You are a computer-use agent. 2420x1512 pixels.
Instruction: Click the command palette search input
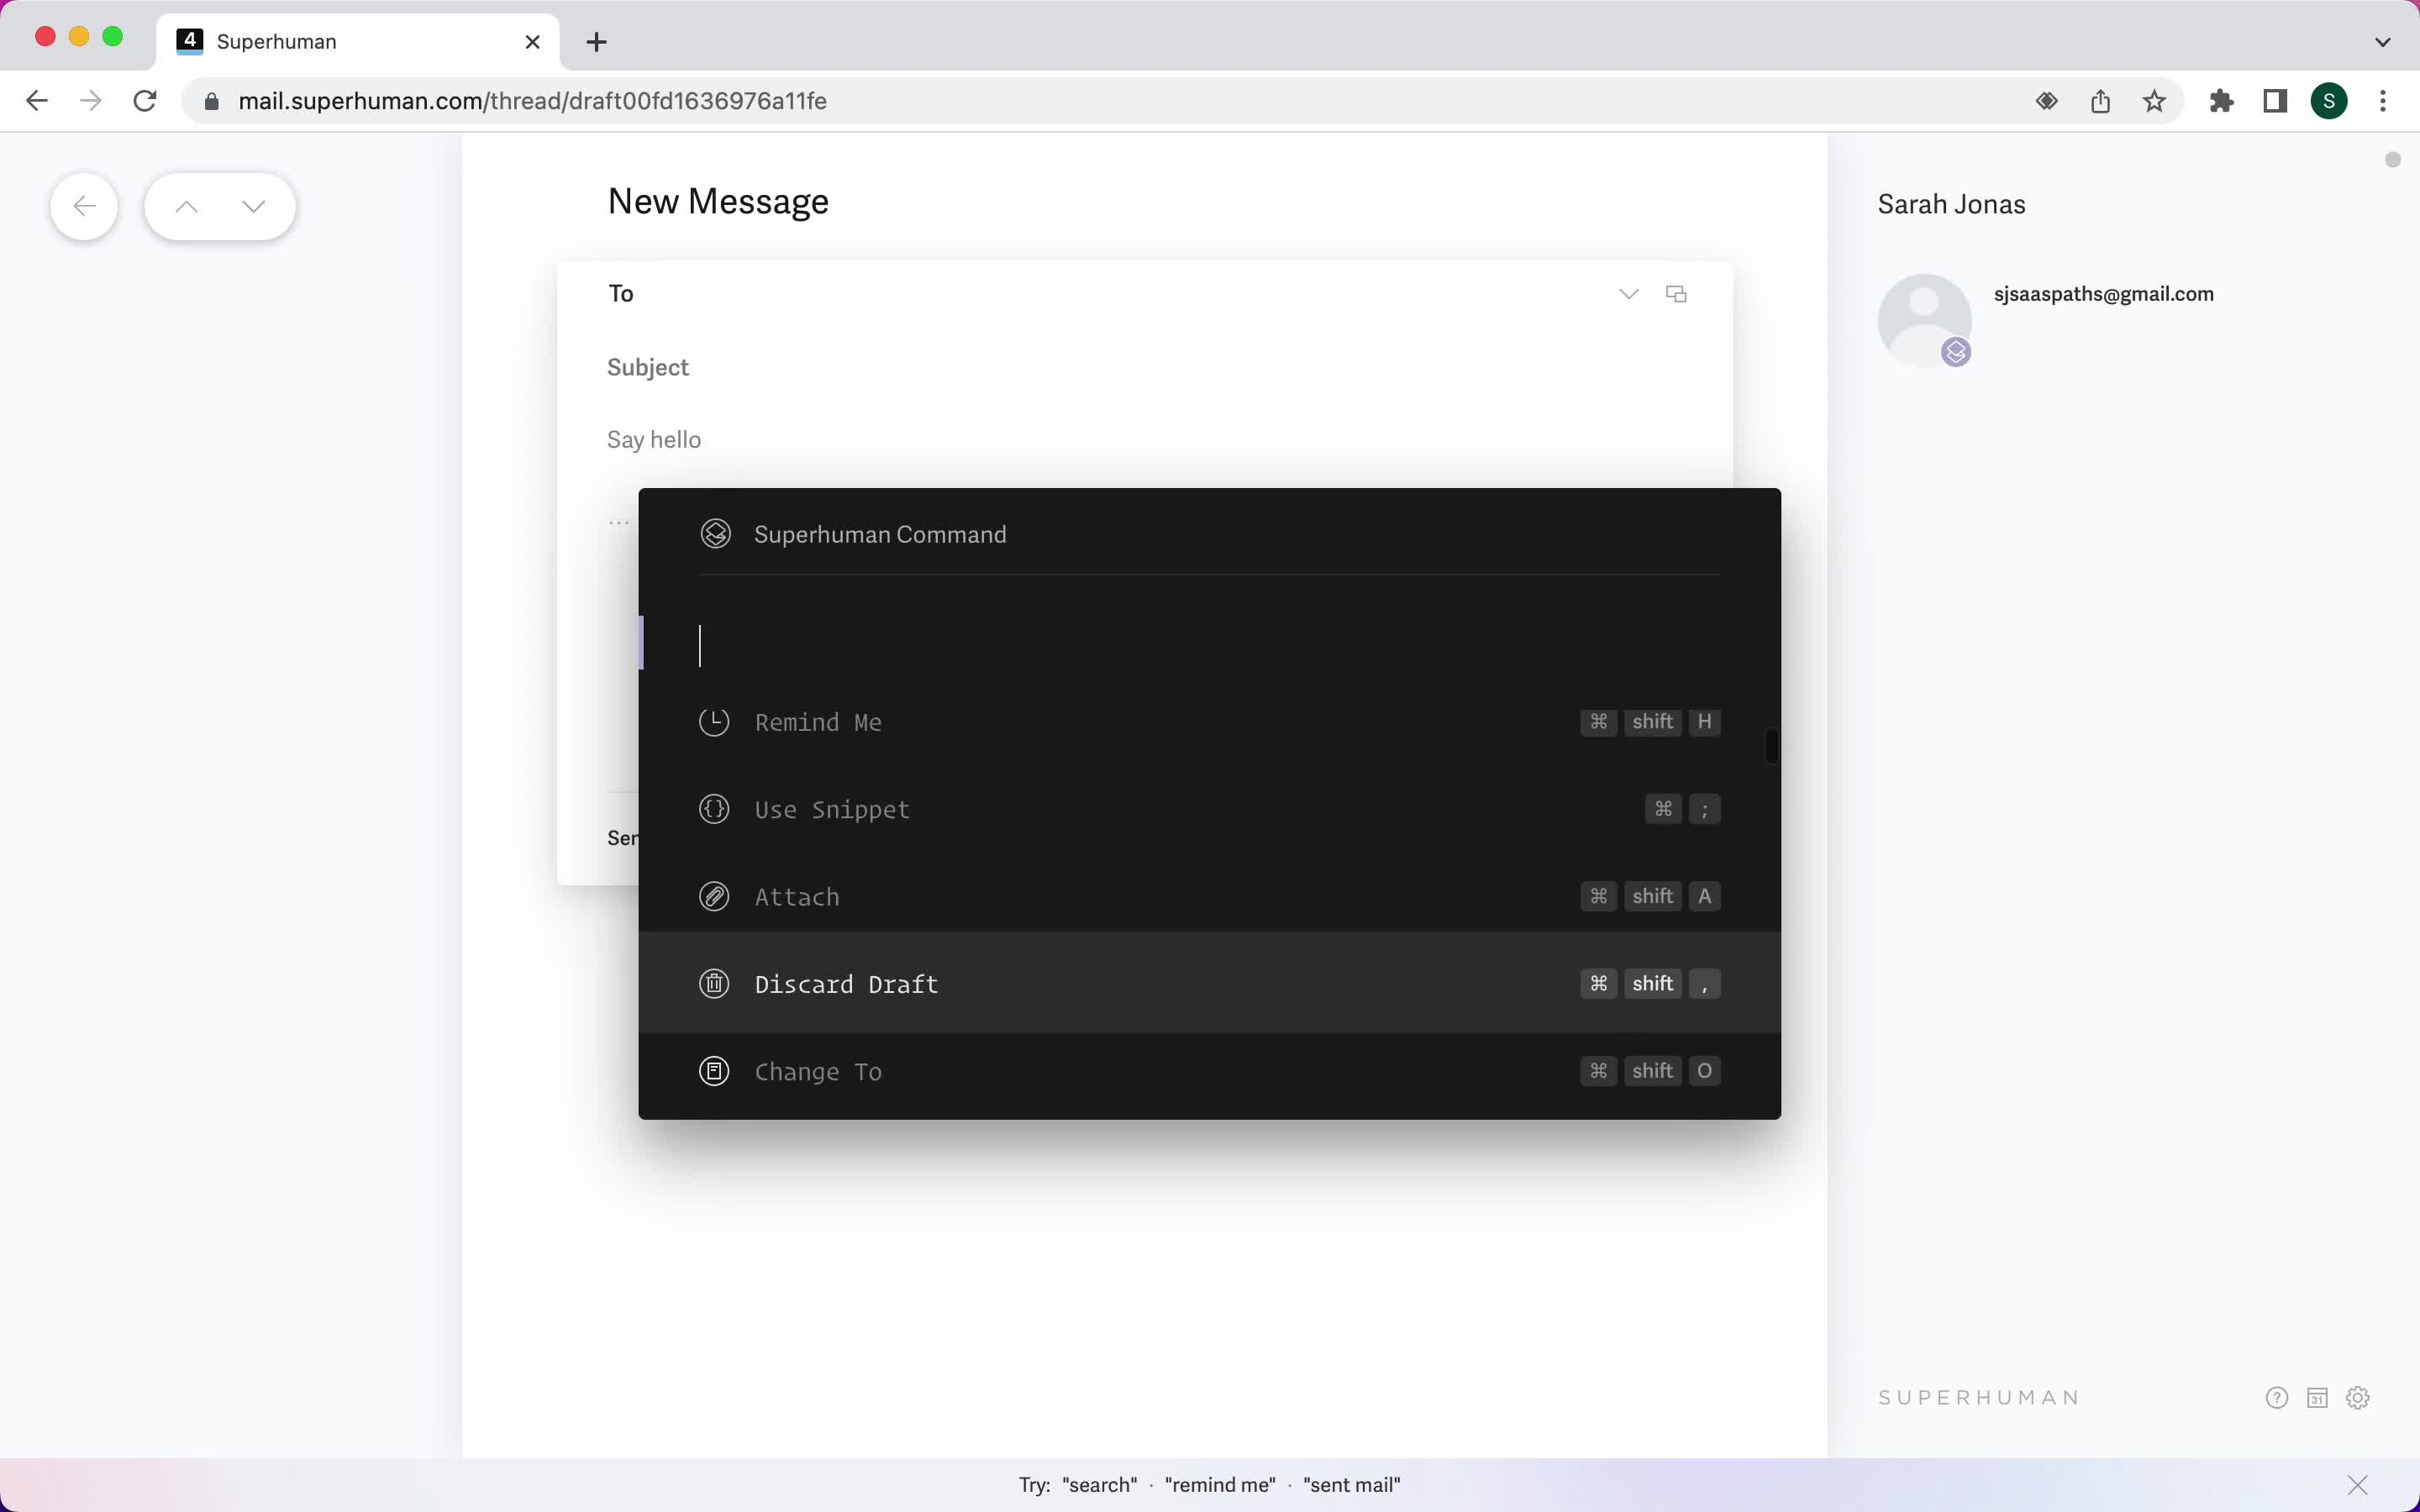click(x=1210, y=645)
